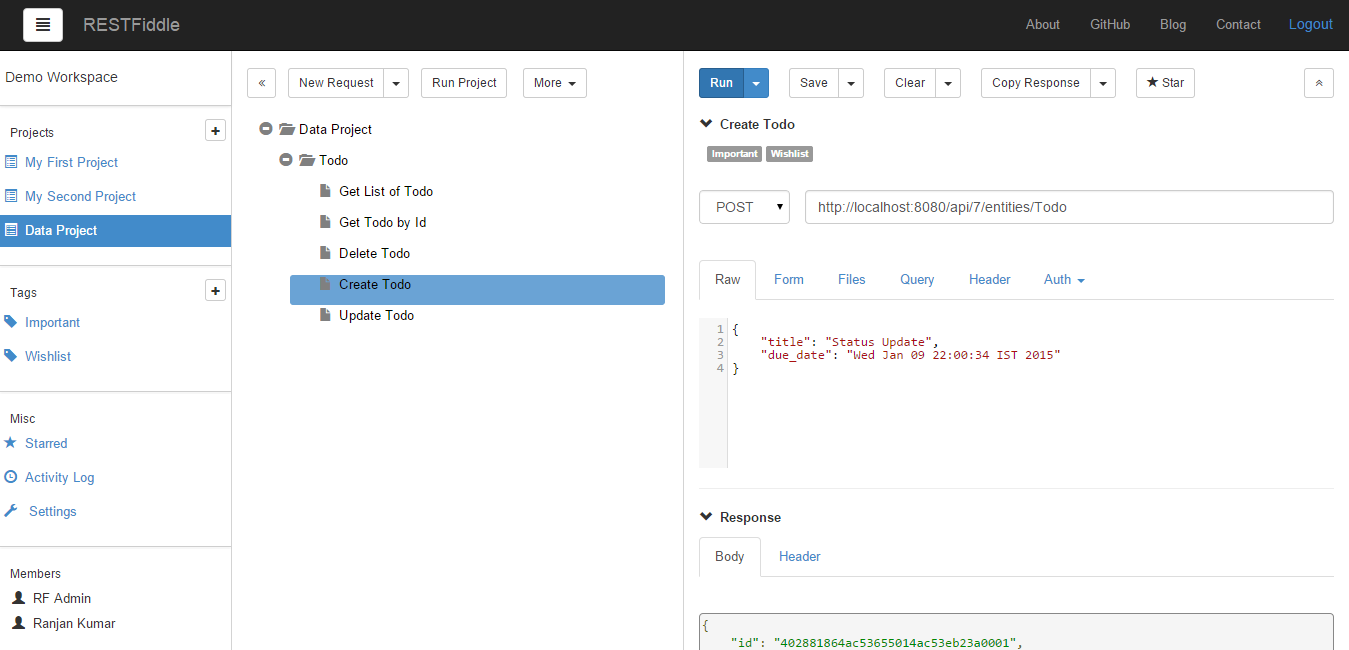Open the Save dropdown arrow
Image resolution: width=1349 pixels, height=650 pixels.
click(851, 83)
